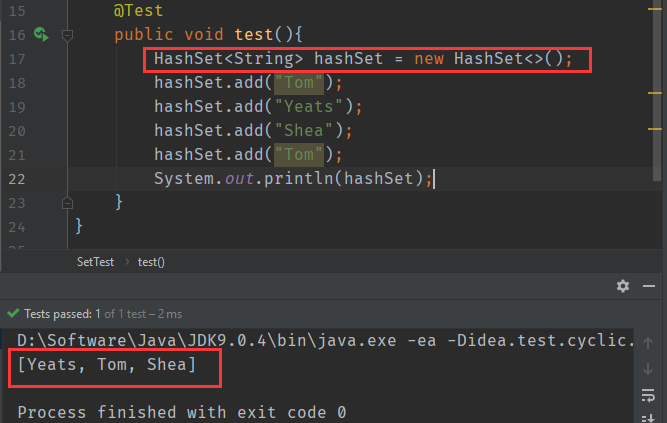The height and width of the screenshot is (423, 667).
Task: Click the HashSet declaration on line 17
Action: 363,59
